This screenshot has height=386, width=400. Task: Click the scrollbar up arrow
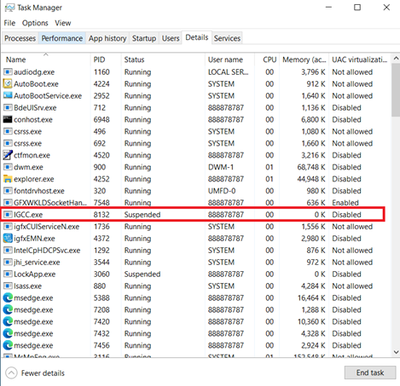(x=395, y=58)
